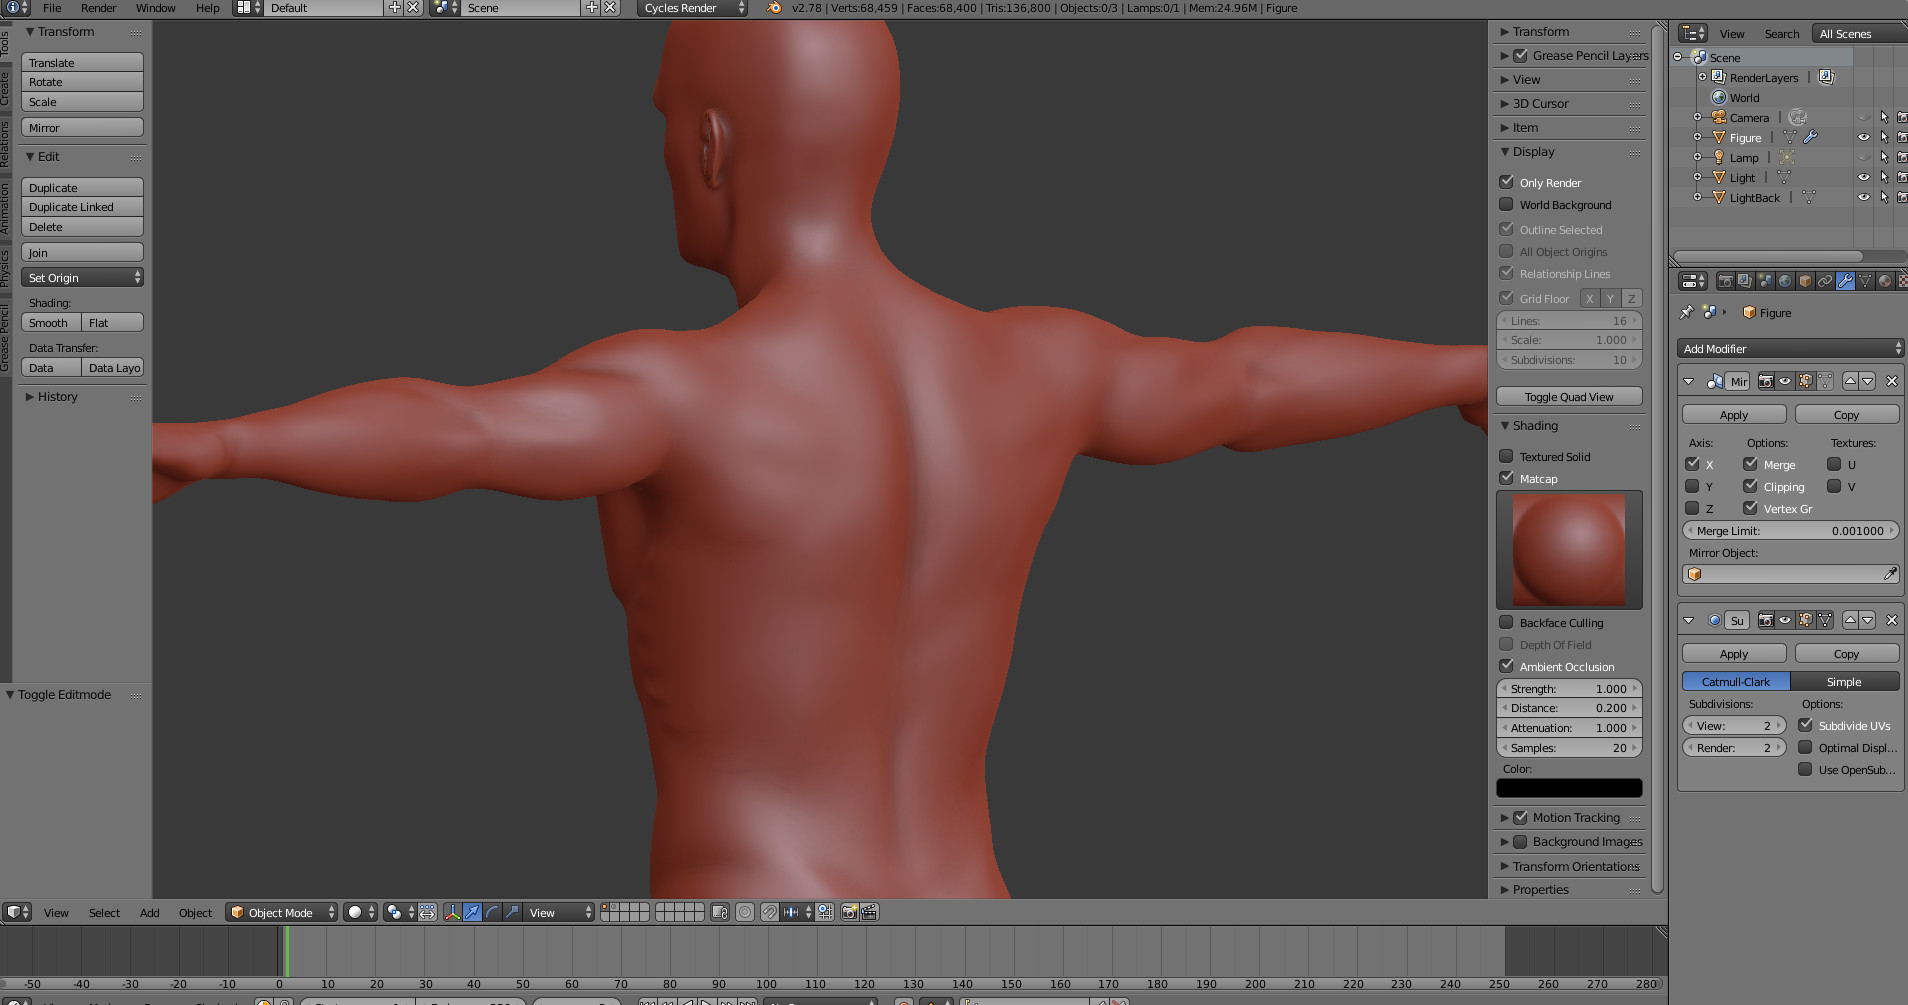Click the 3D manipulator axis toggle icon
The image size is (1908, 1005).
[x=452, y=912]
